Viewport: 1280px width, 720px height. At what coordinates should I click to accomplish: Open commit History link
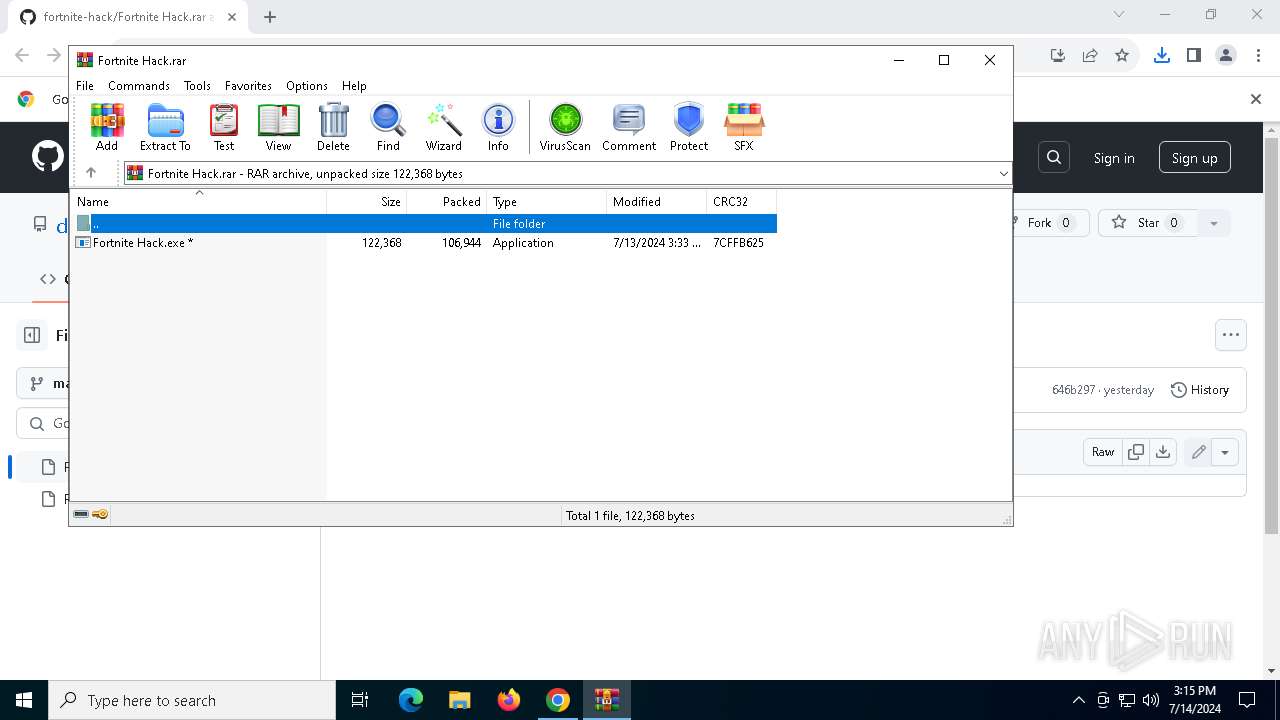pyautogui.click(x=1199, y=390)
